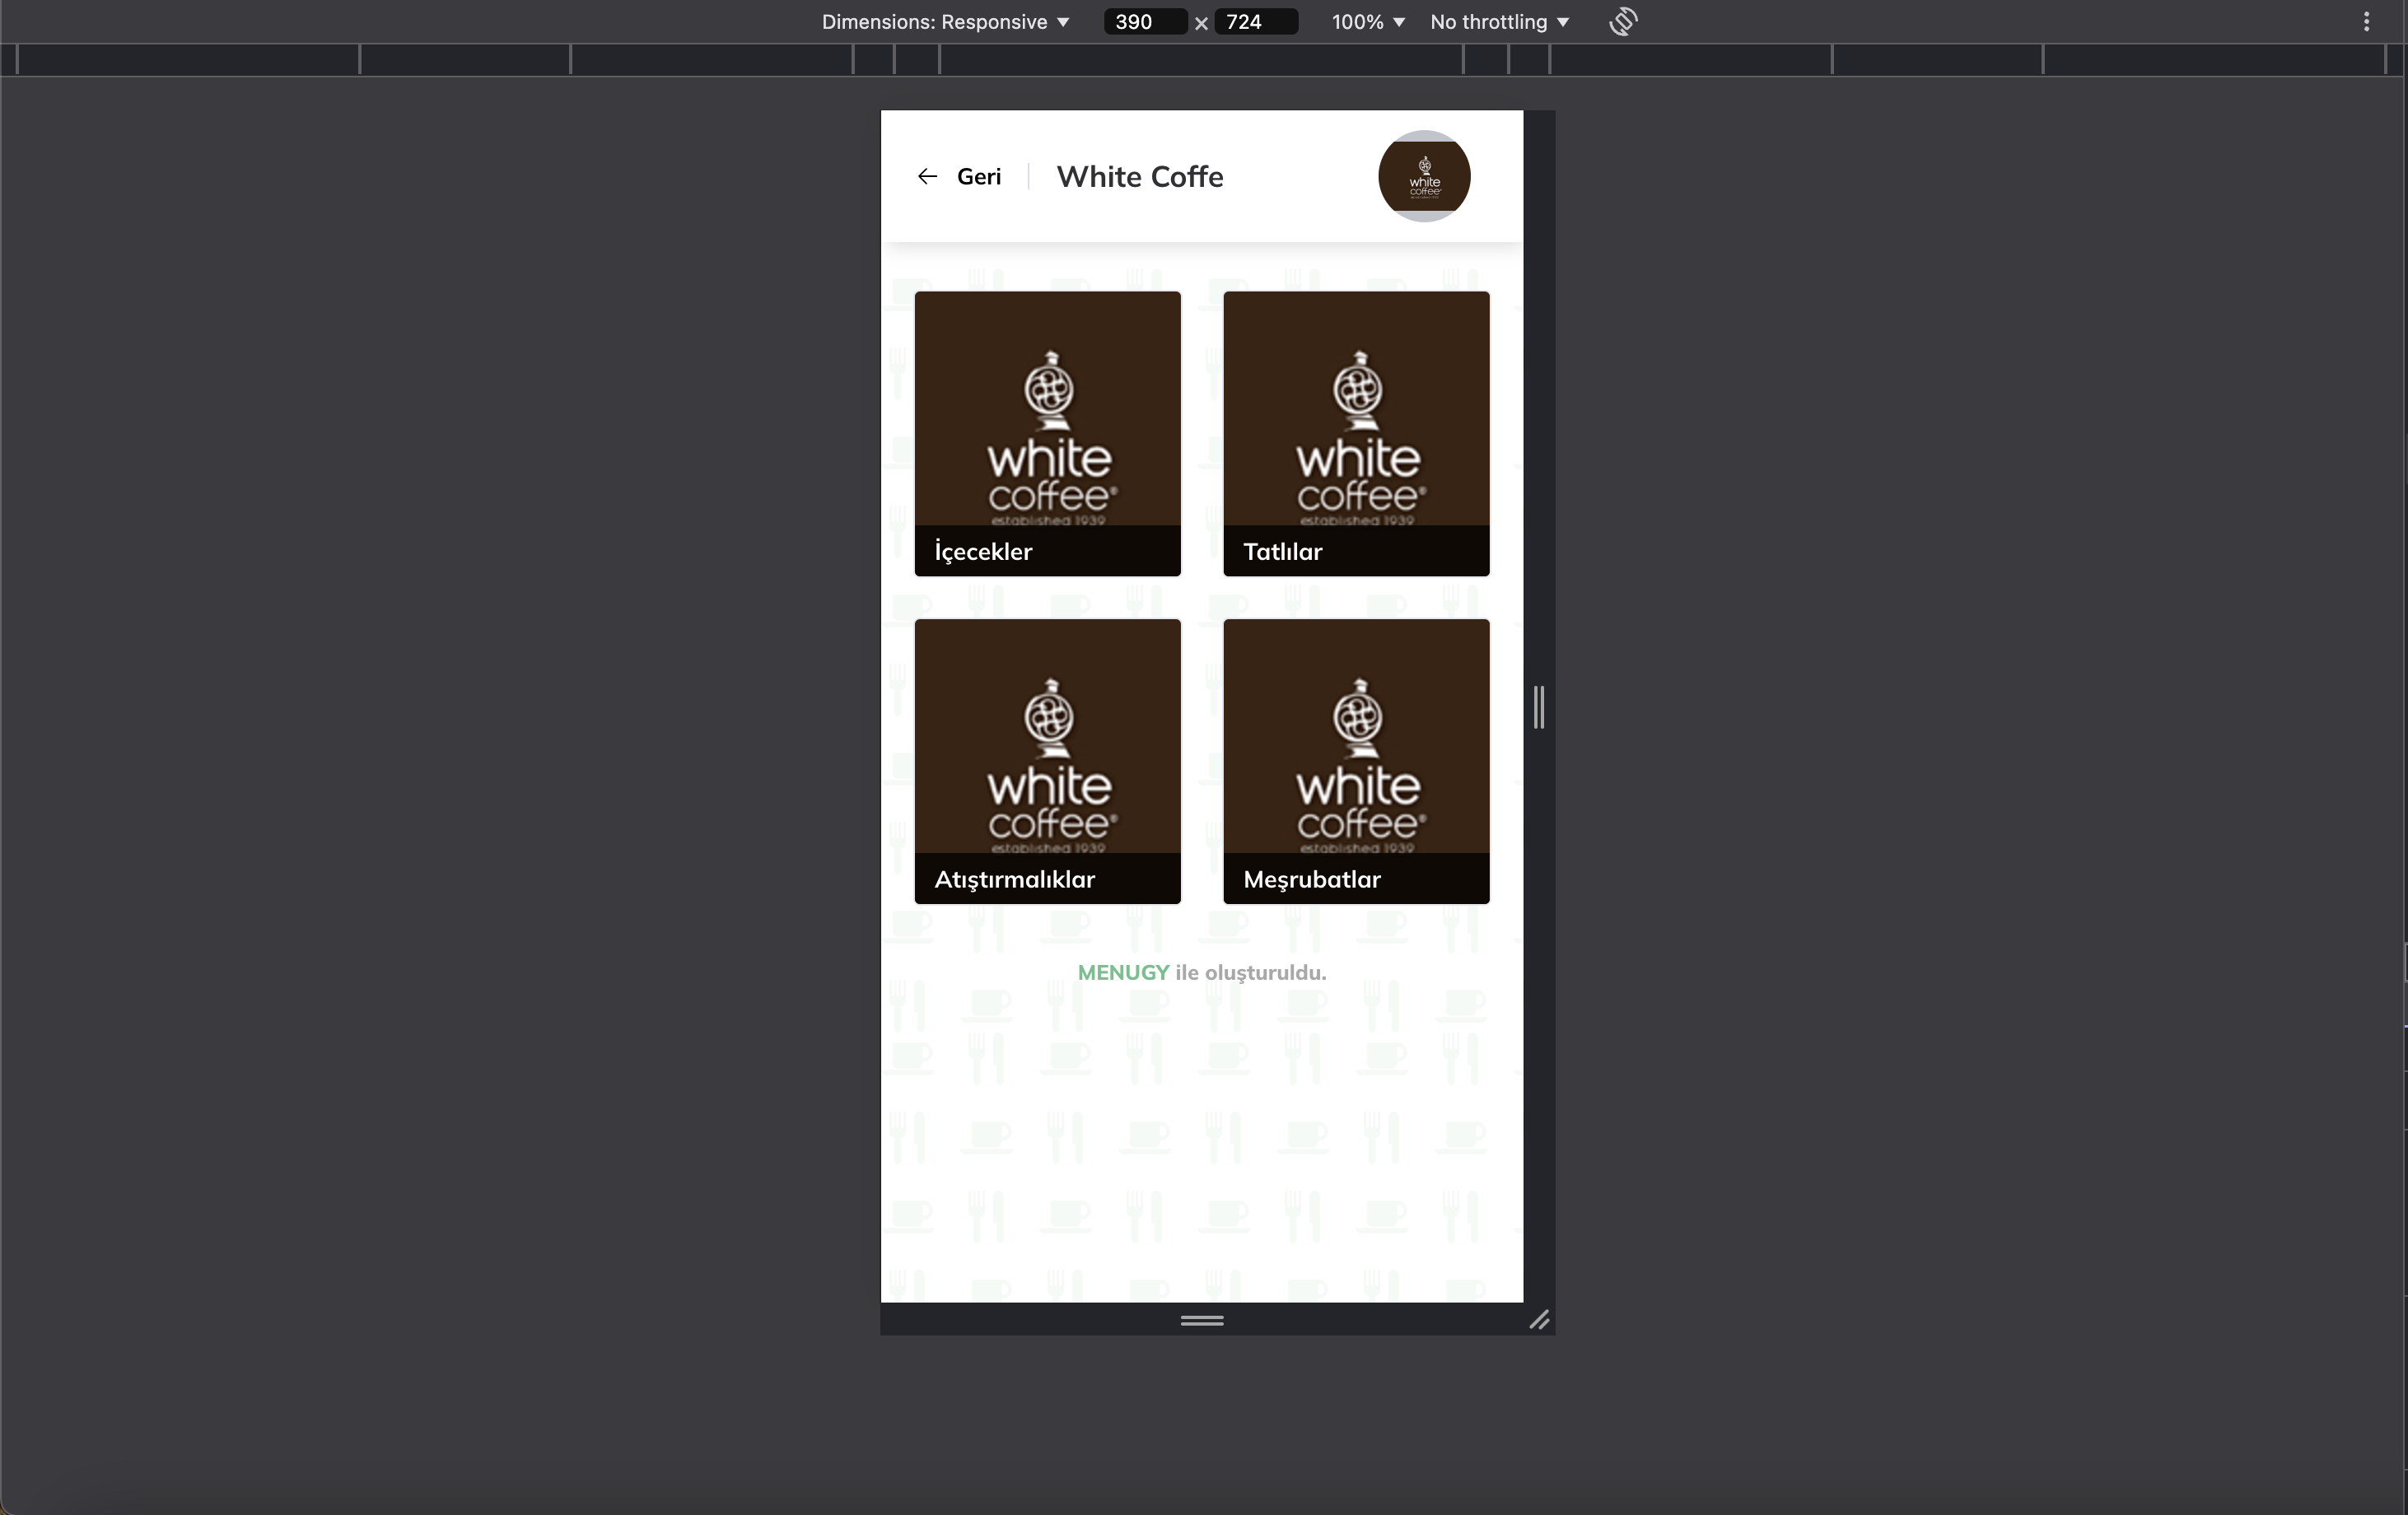Grab the corner diagonal viewport resize handle
This screenshot has width=2408, height=1515.
pyautogui.click(x=1539, y=1320)
